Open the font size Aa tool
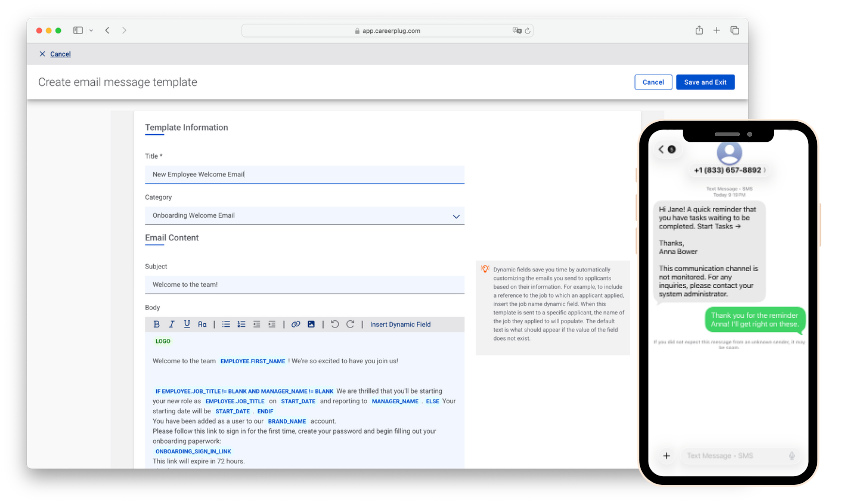 [x=202, y=324]
